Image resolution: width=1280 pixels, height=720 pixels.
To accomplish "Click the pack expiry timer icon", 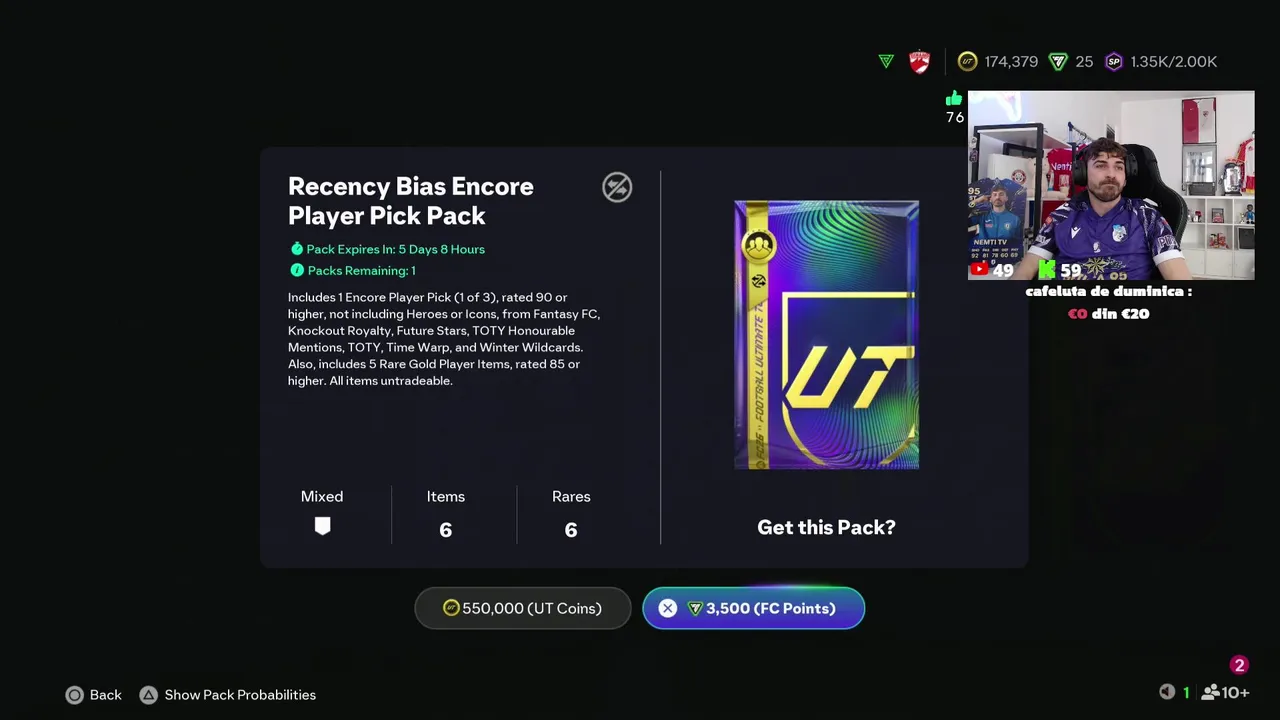I will 296,249.
